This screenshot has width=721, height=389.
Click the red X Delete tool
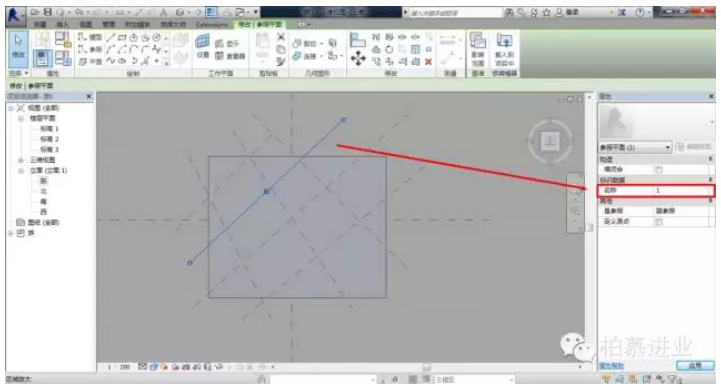pos(429,61)
